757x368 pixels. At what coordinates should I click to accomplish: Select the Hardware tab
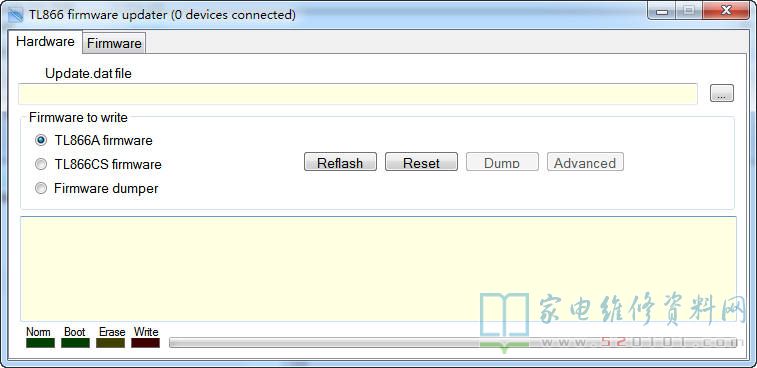tap(45, 42)
